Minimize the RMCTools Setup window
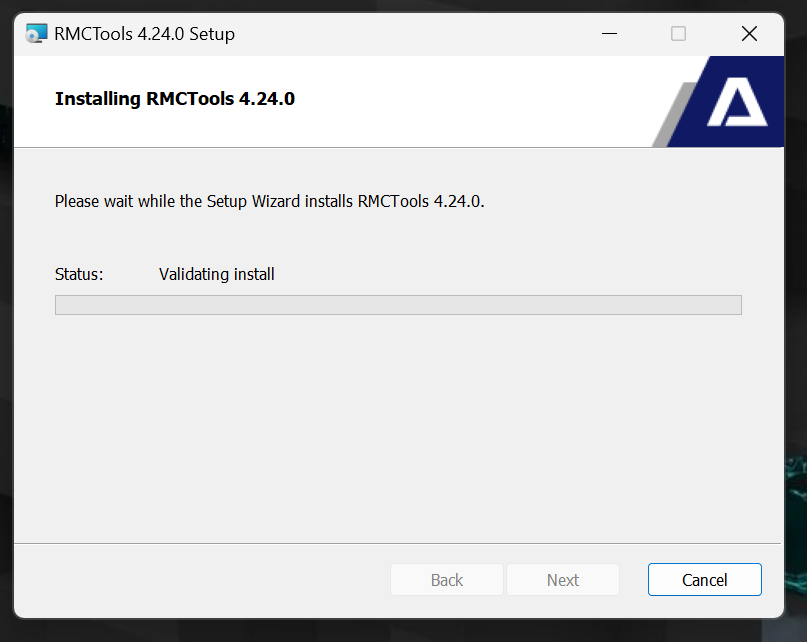Viewport: 807px width, 642px height. [609, 33]
